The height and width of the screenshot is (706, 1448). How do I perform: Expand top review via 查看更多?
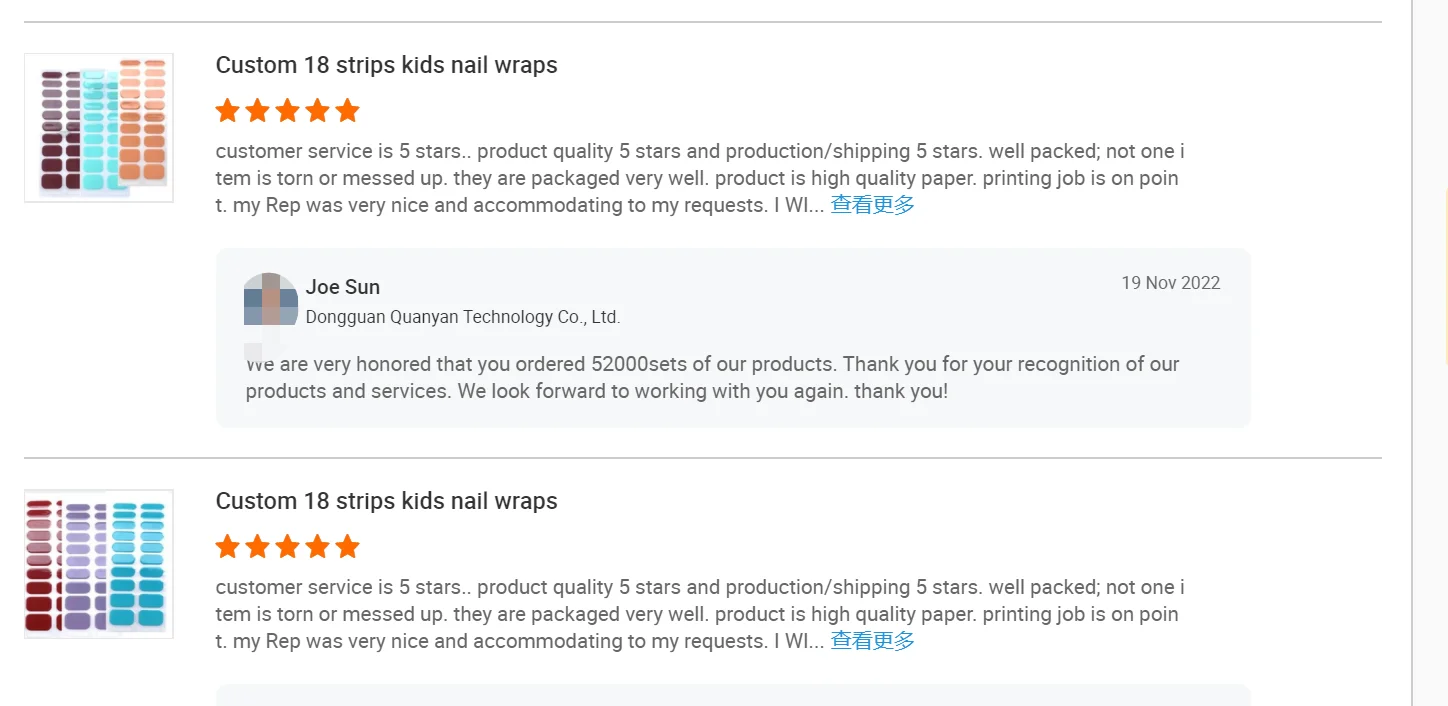[x=872, y=205]
